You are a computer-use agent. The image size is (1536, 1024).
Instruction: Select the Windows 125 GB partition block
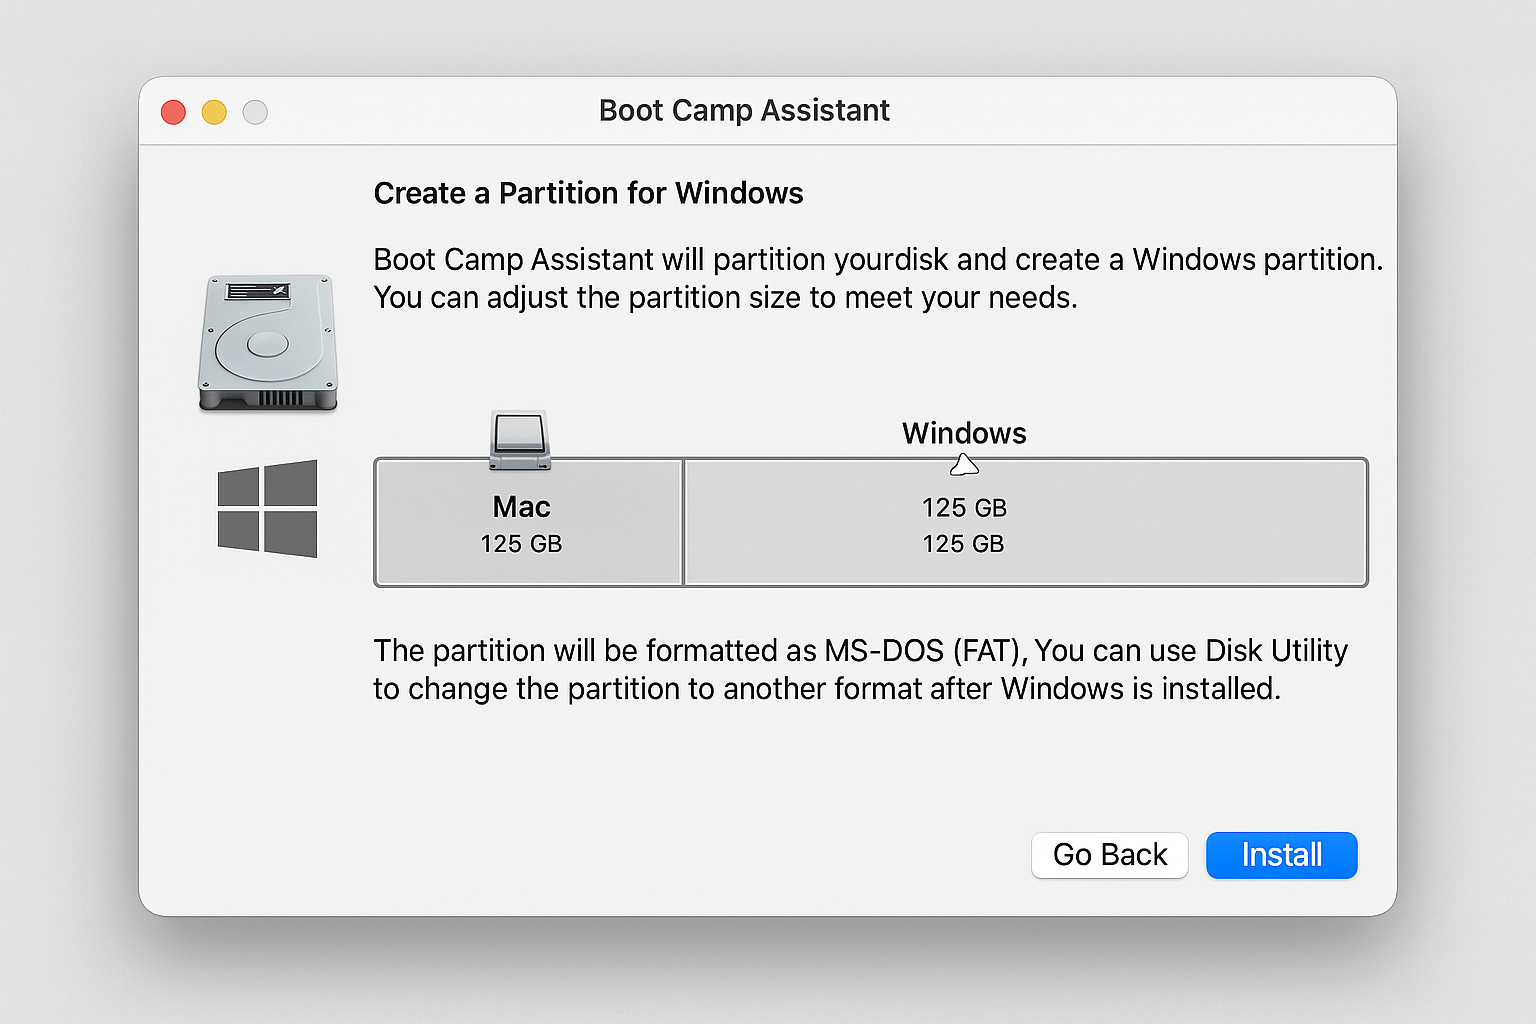[x=1025, y=522]
